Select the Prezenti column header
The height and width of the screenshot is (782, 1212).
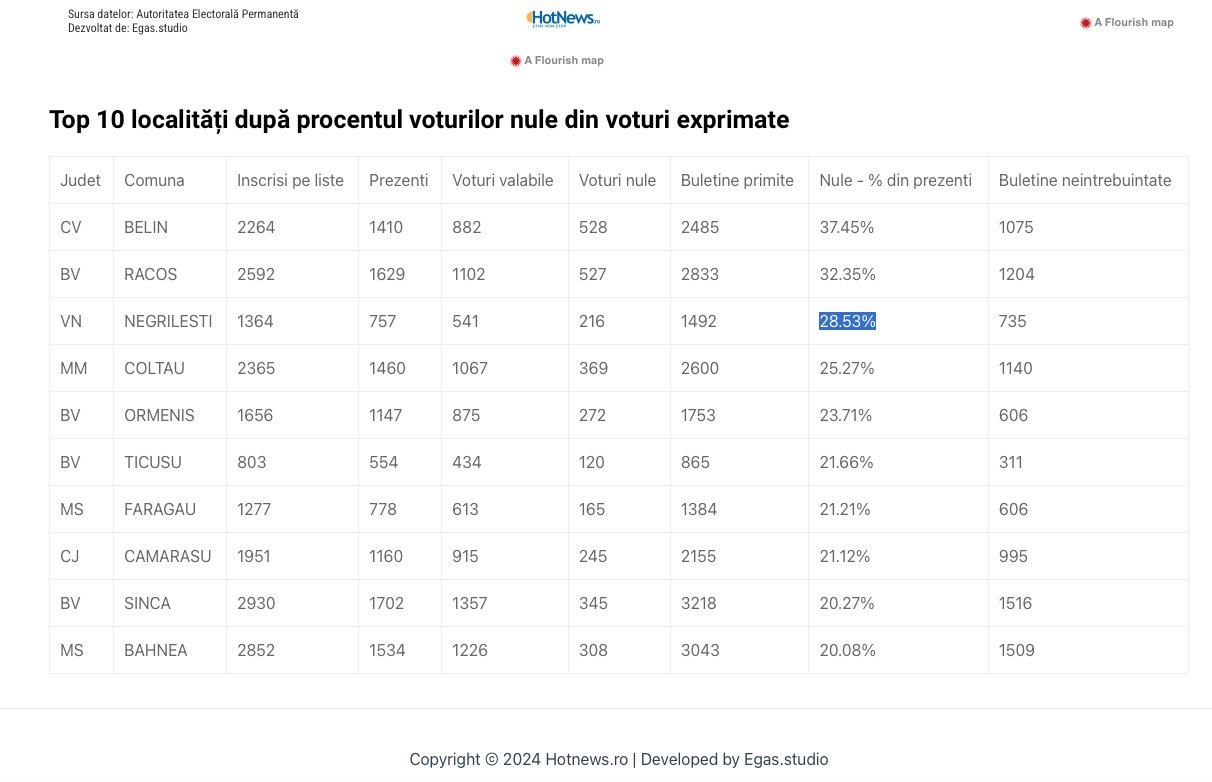point(398,180)
